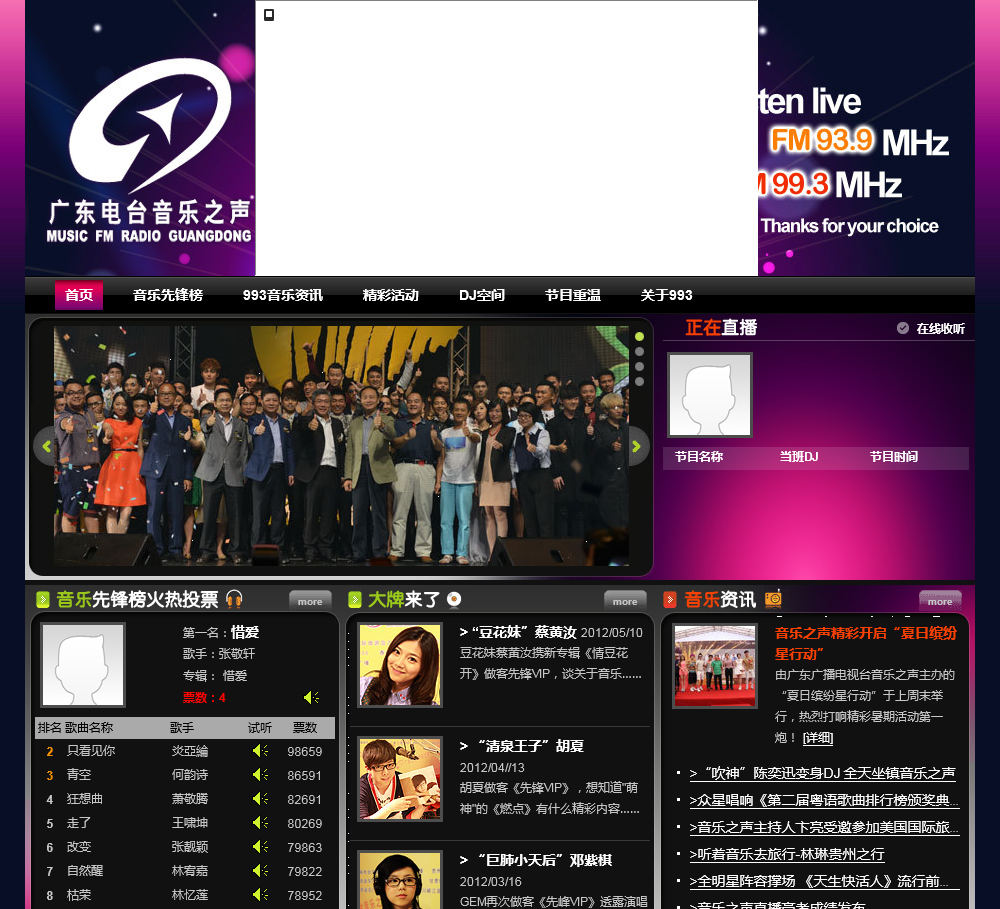Click the singer name 林忆莲
This screenshot has width=1000, height=909.
point(189,895)
